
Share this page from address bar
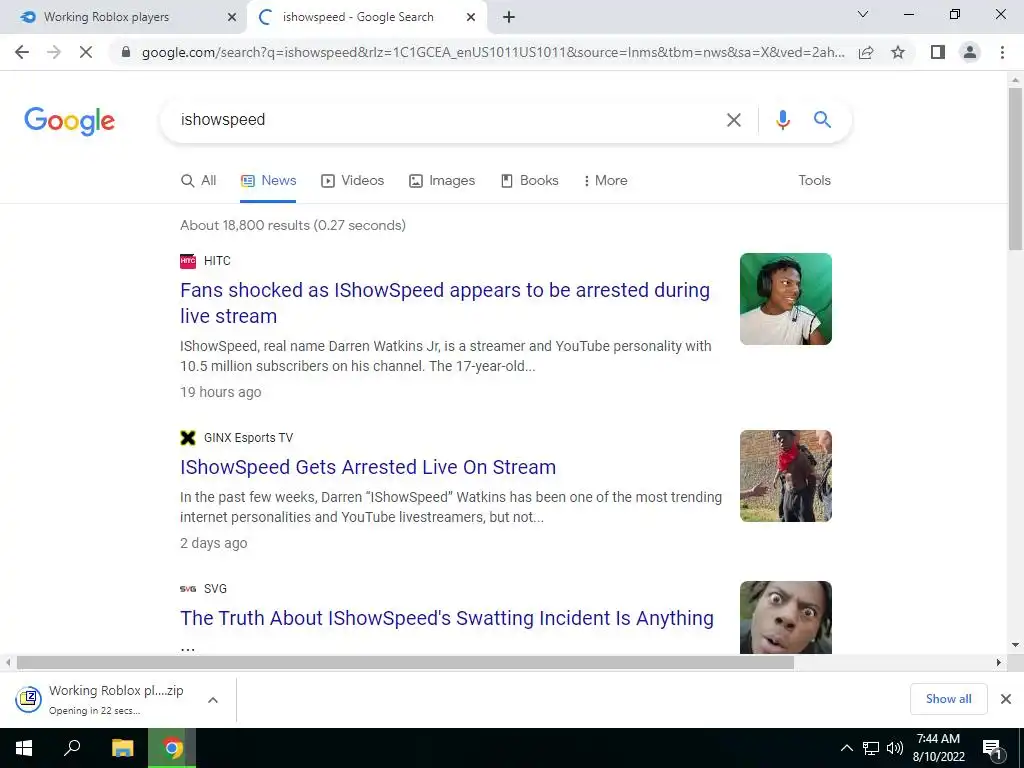click(866, 52)
